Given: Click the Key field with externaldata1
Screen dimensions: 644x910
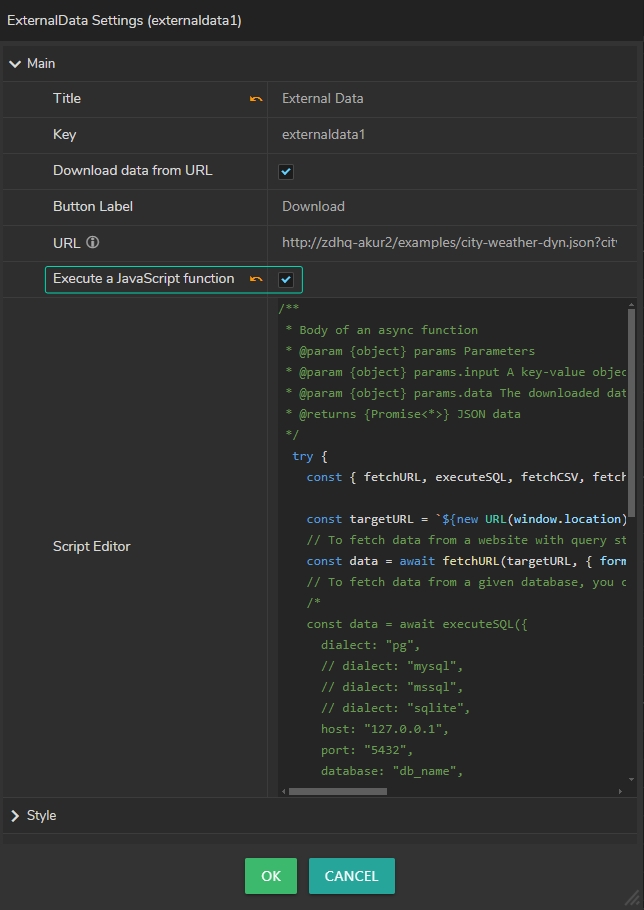Looking at the screenshot, I should tap(450, 135).
